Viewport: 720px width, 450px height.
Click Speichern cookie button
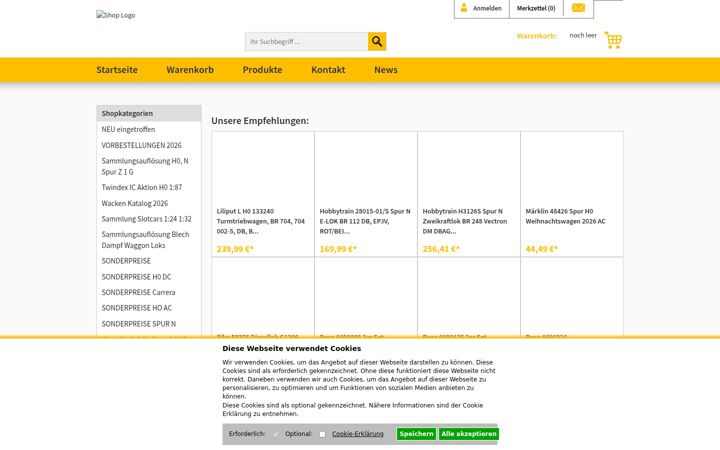[x=416, y=434]
